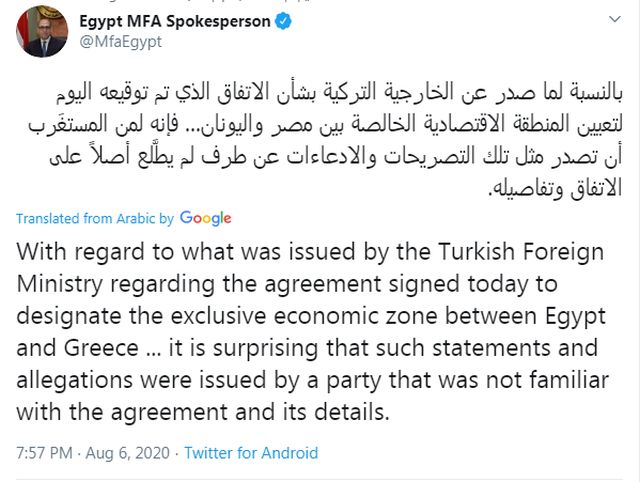Click the 7:57 PM timestamp
The width and height of the screenshot is (640, 482).
point(43,453)
